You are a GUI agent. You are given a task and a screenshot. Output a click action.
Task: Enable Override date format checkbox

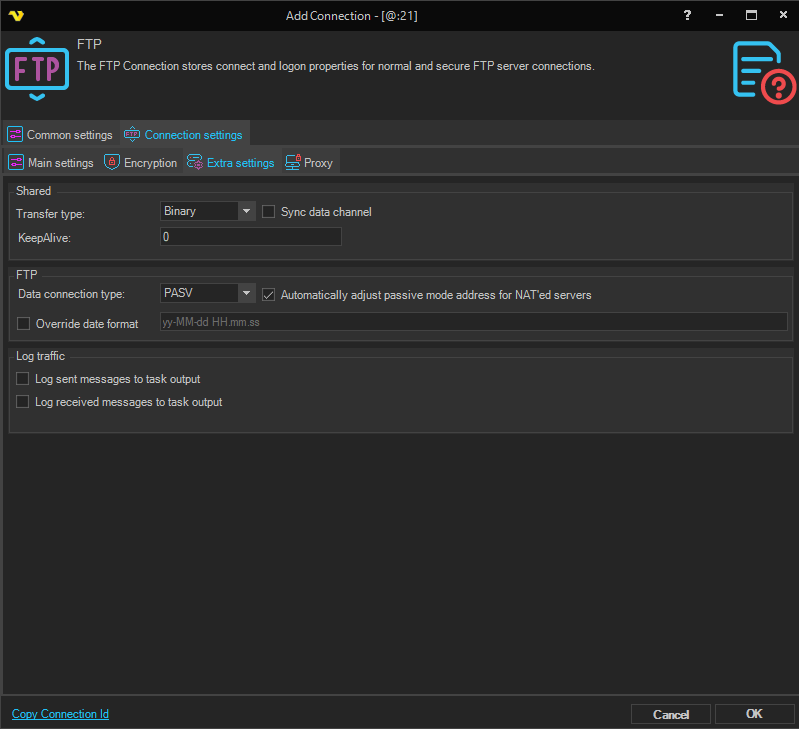[x=24, y=324]
